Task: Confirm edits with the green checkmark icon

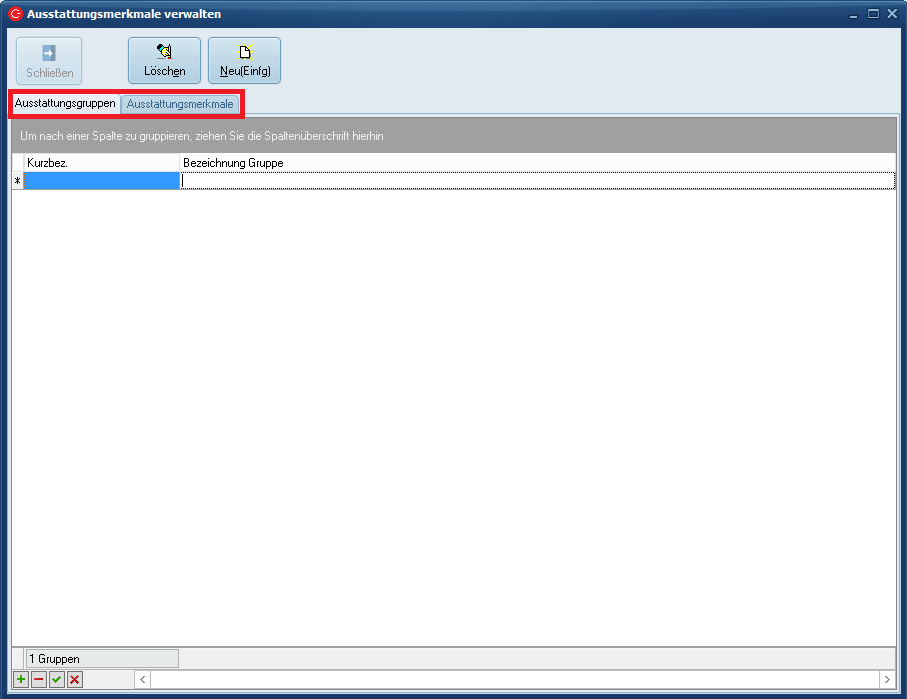Action: [x=57, y=680]
